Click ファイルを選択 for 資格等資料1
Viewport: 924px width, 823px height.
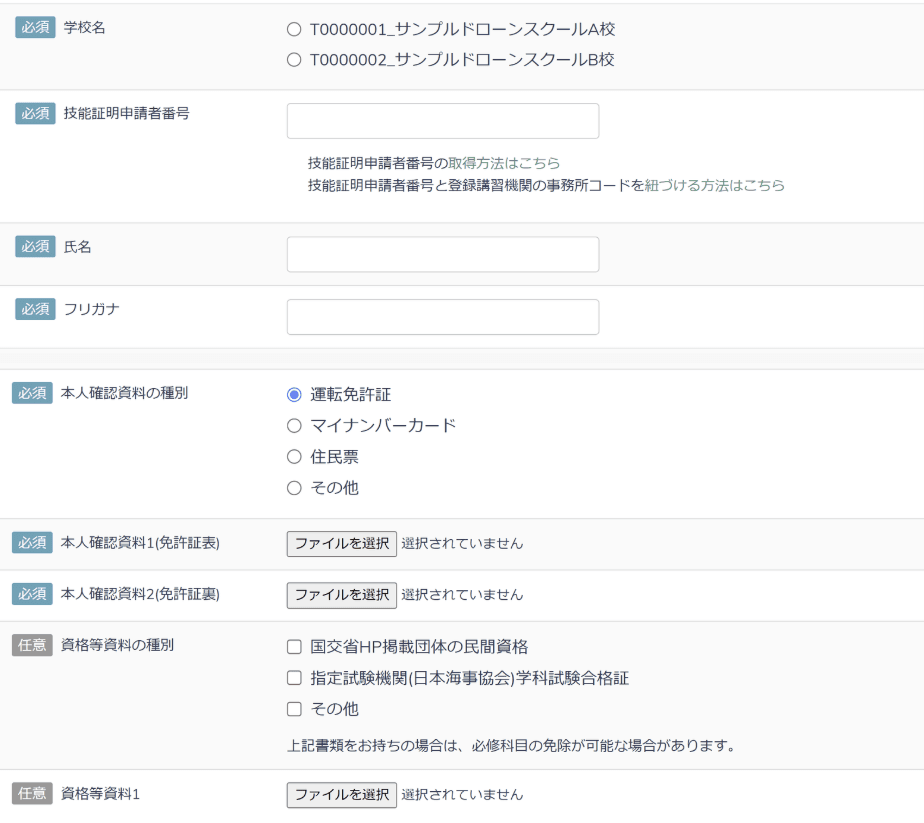click(x=341, y=795)
